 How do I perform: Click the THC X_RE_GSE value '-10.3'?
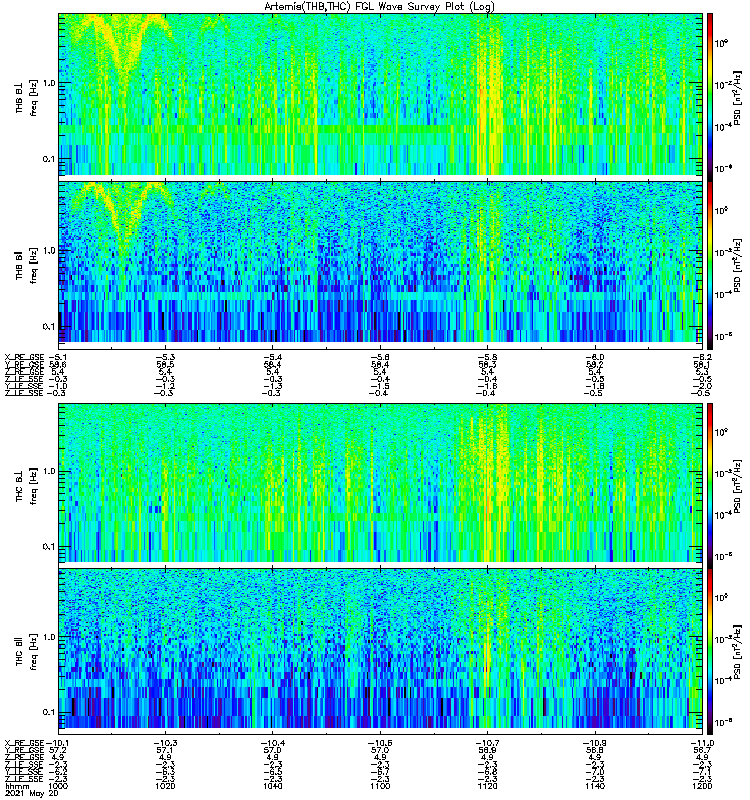coord(164,743)
